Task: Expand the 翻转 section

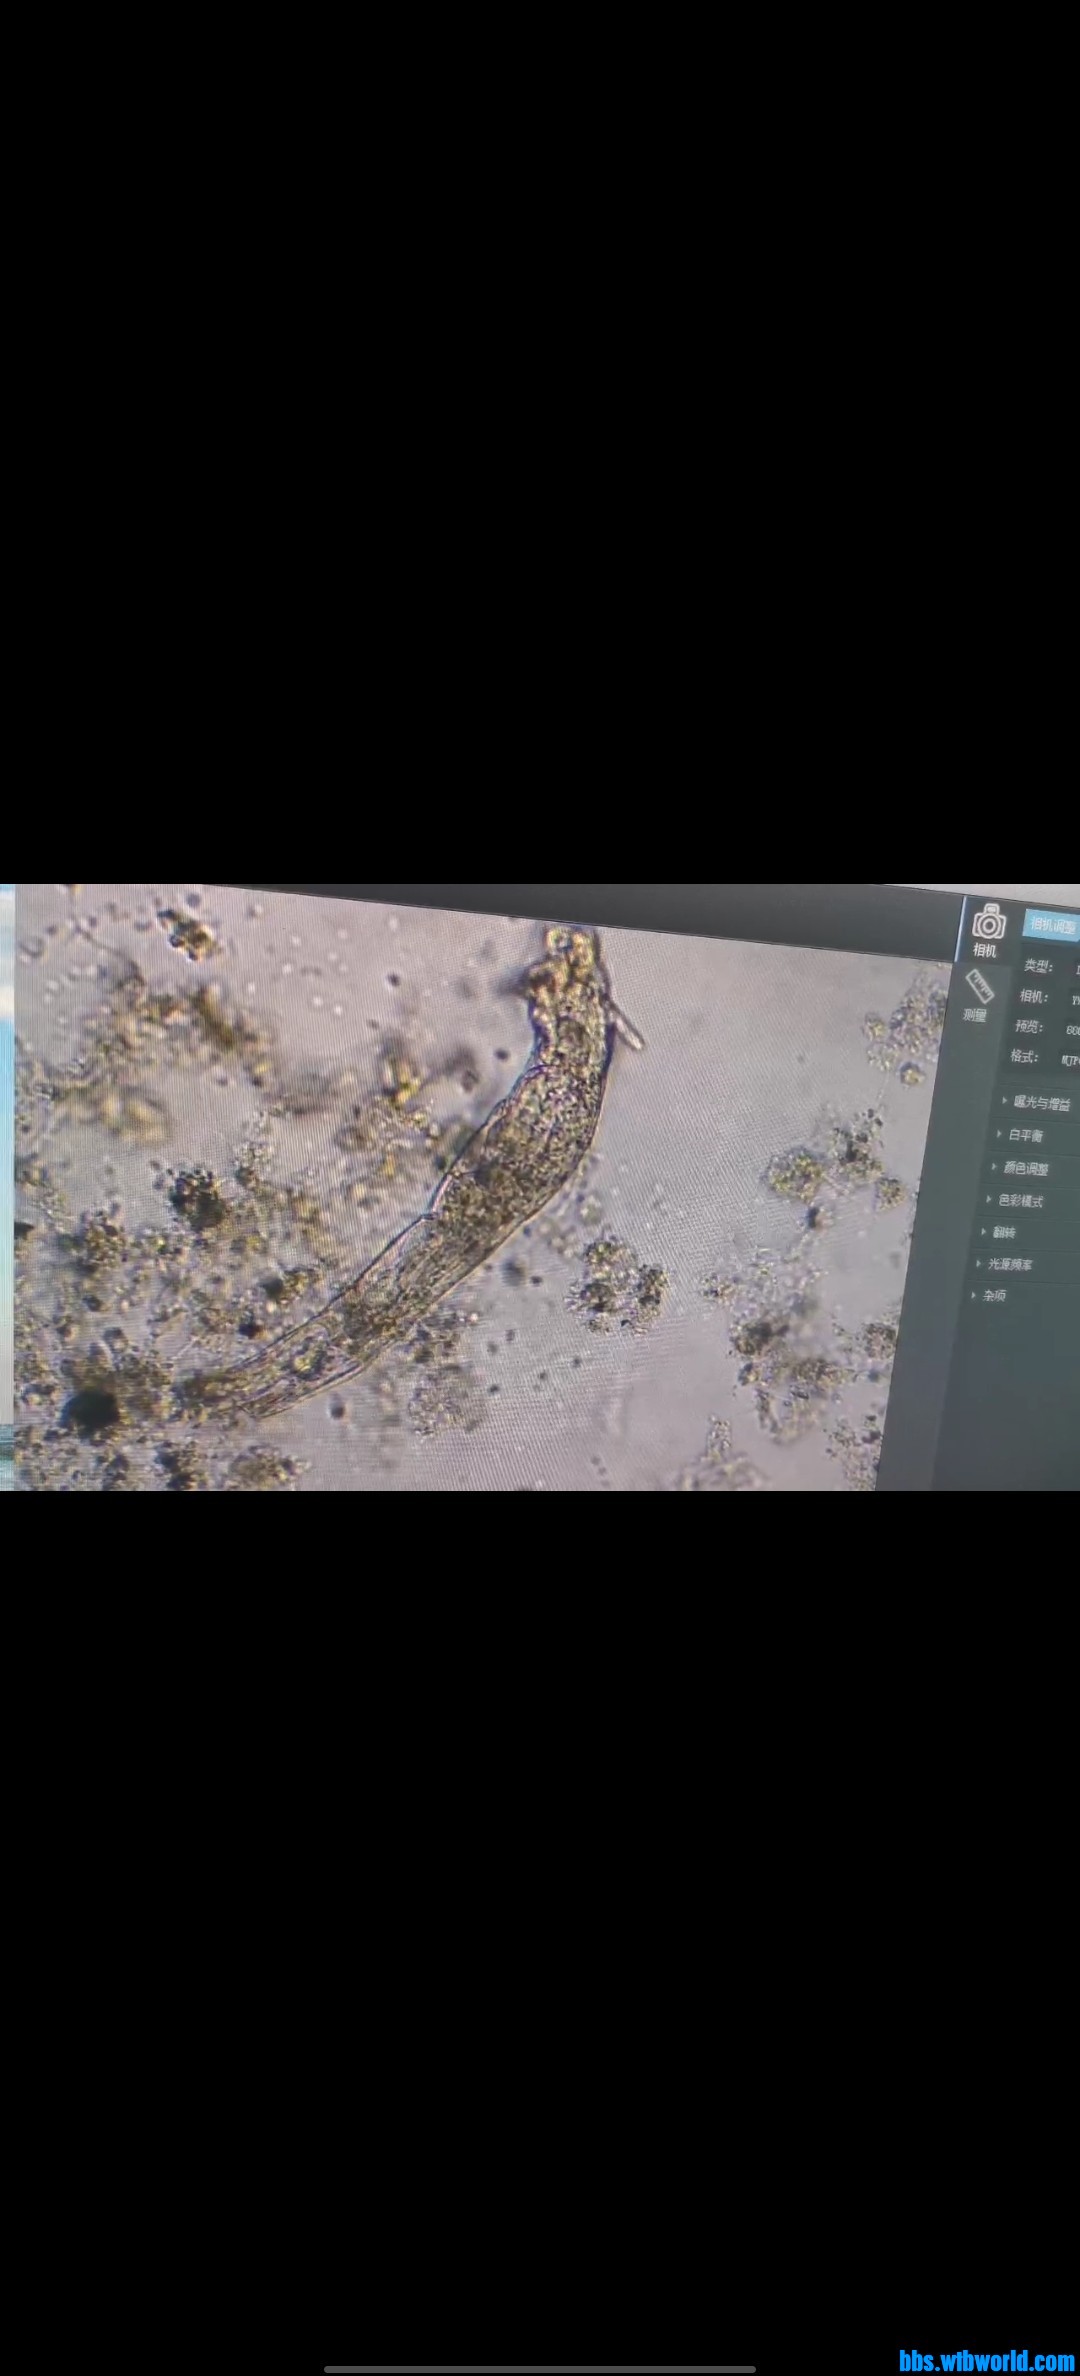Action: tap(1003, 1232)
